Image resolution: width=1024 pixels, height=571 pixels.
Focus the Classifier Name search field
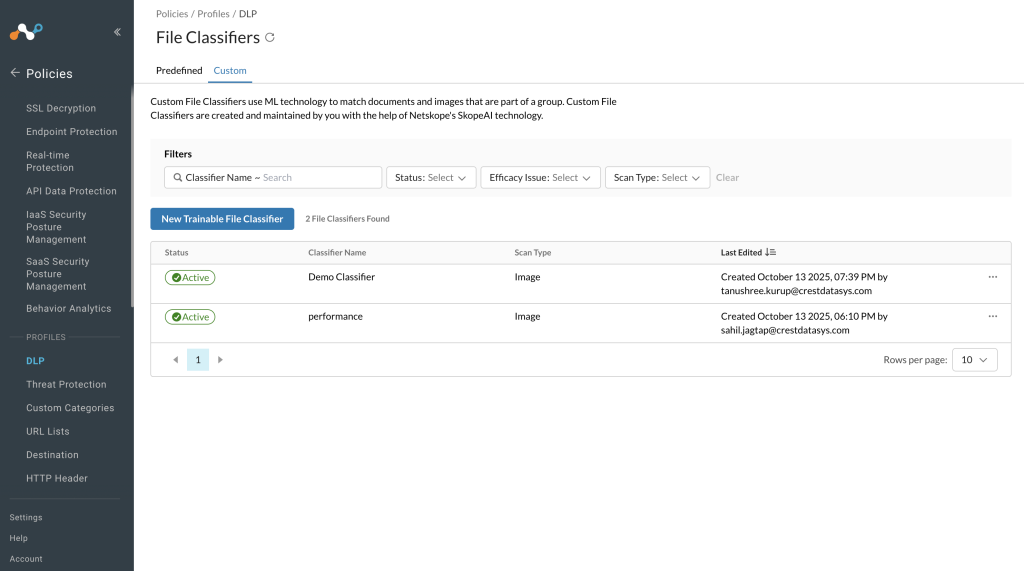[273, 178]
